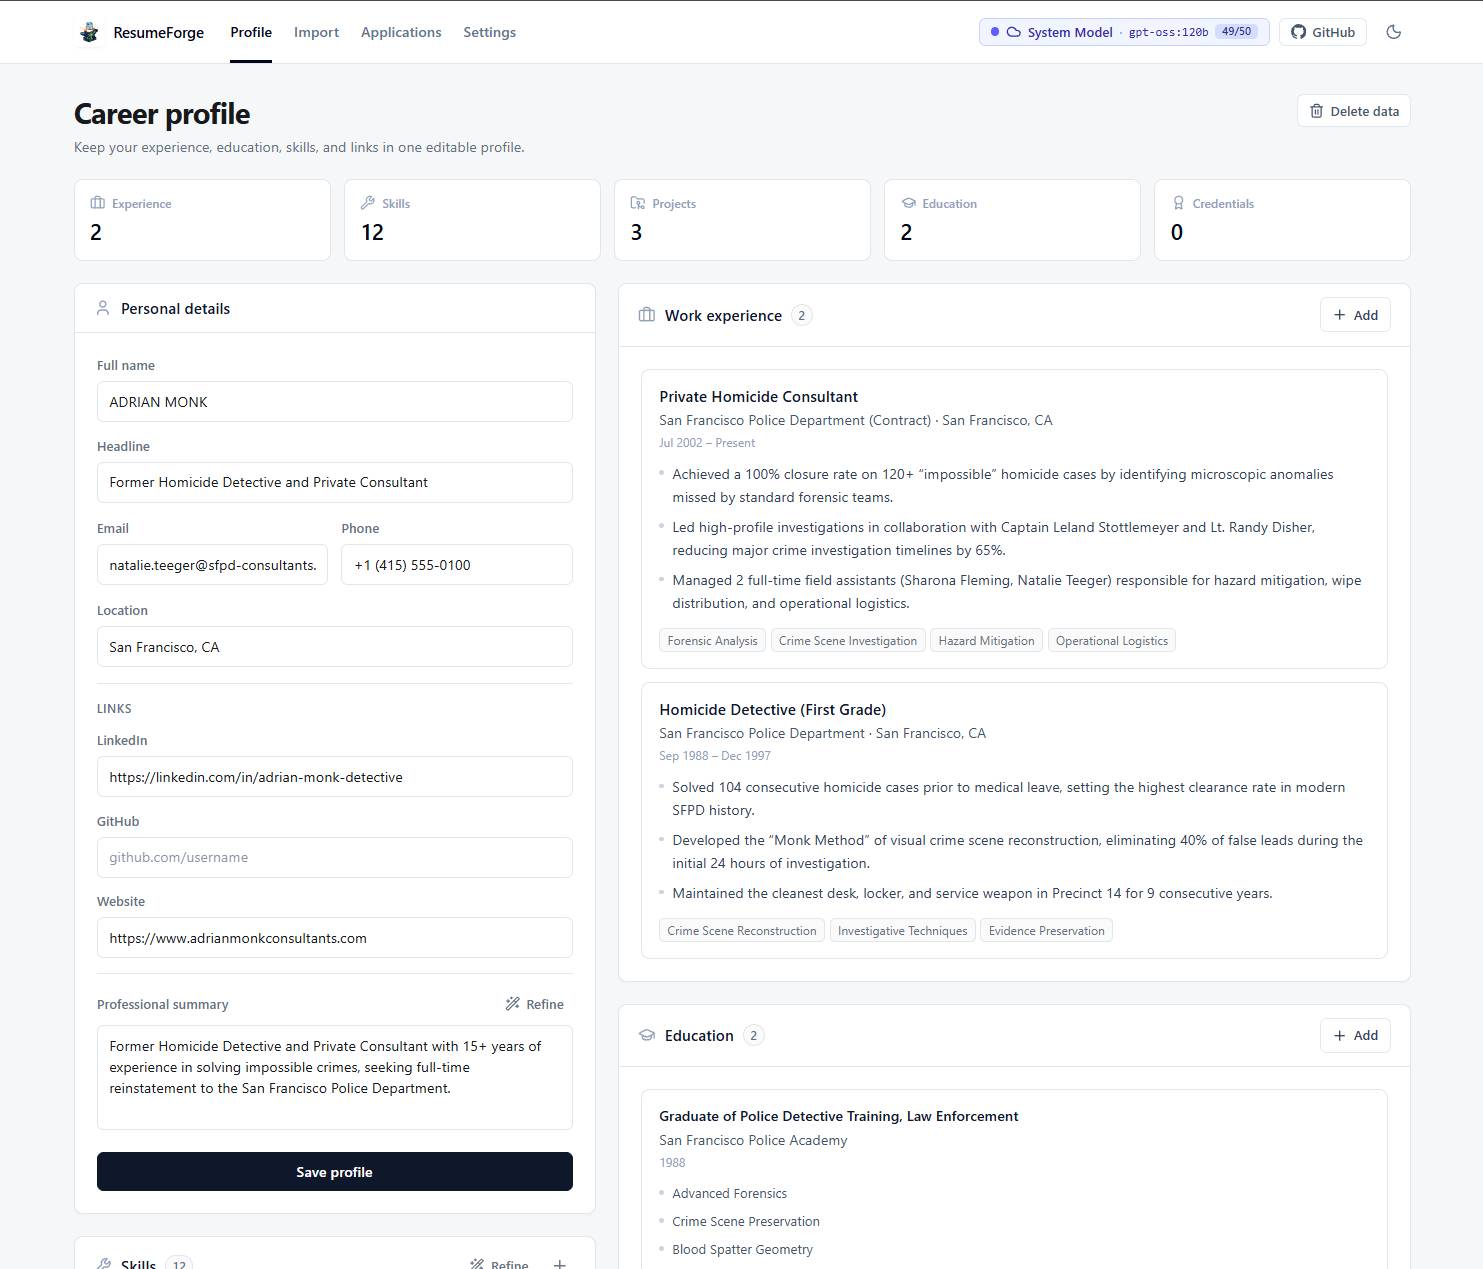Screen dimensions: 1483x1269
Task: Add a new work experience entry
Action: click(1355, 315)
